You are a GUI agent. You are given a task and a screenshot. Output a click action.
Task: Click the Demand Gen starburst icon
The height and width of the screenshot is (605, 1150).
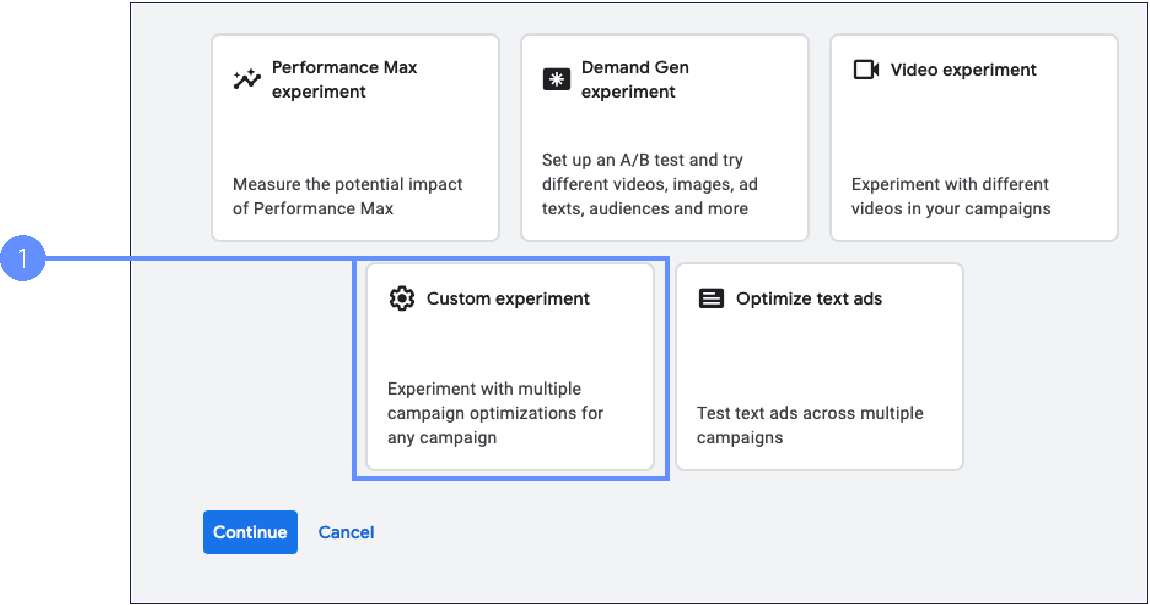pos(556,80)
